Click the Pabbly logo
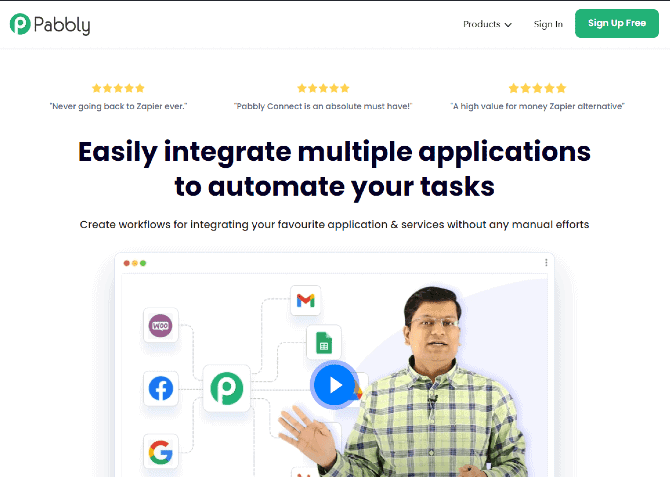 coord(50,24)
